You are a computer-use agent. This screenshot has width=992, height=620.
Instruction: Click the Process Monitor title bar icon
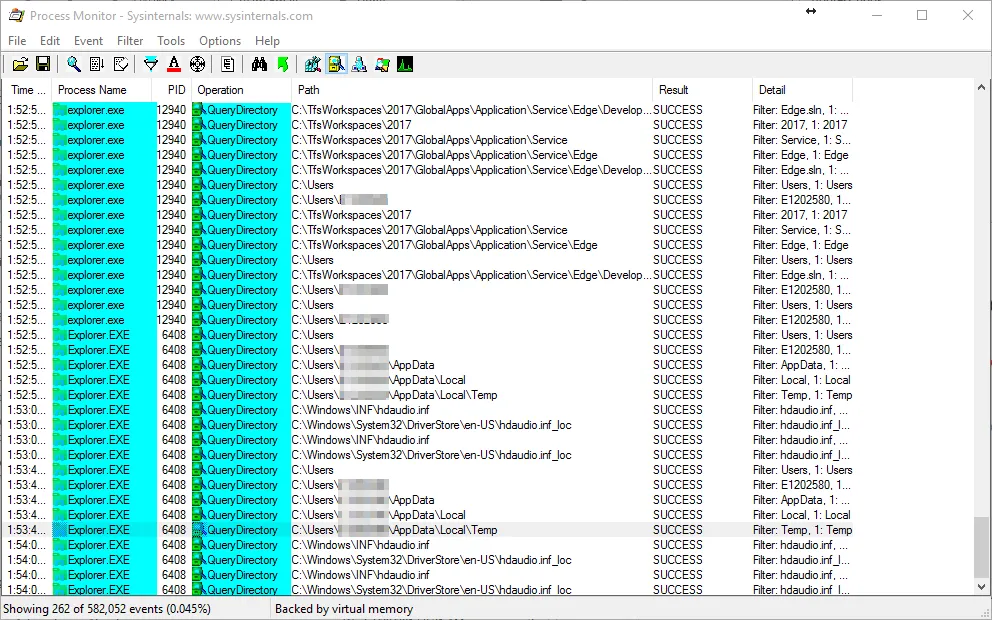[16, 15]
